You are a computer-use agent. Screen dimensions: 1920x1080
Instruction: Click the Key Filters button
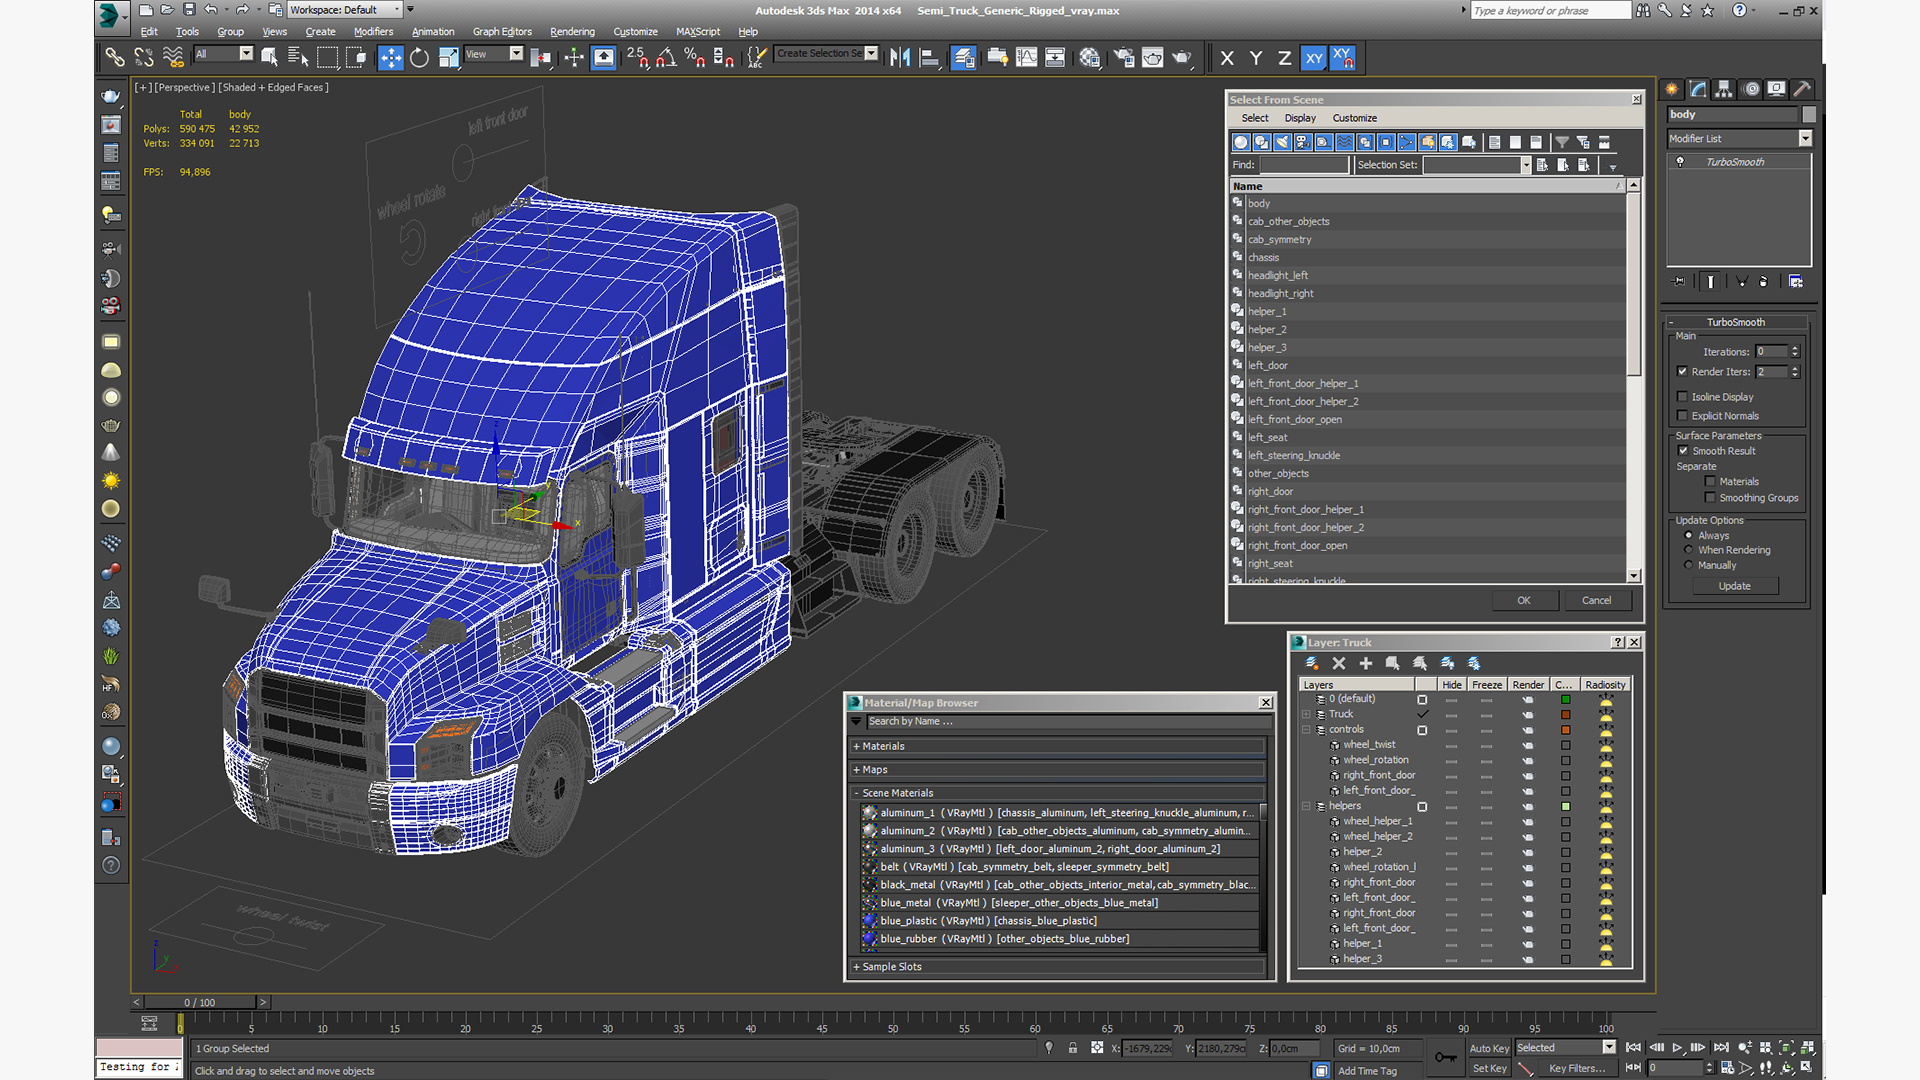click(x=1577, y=1068)
